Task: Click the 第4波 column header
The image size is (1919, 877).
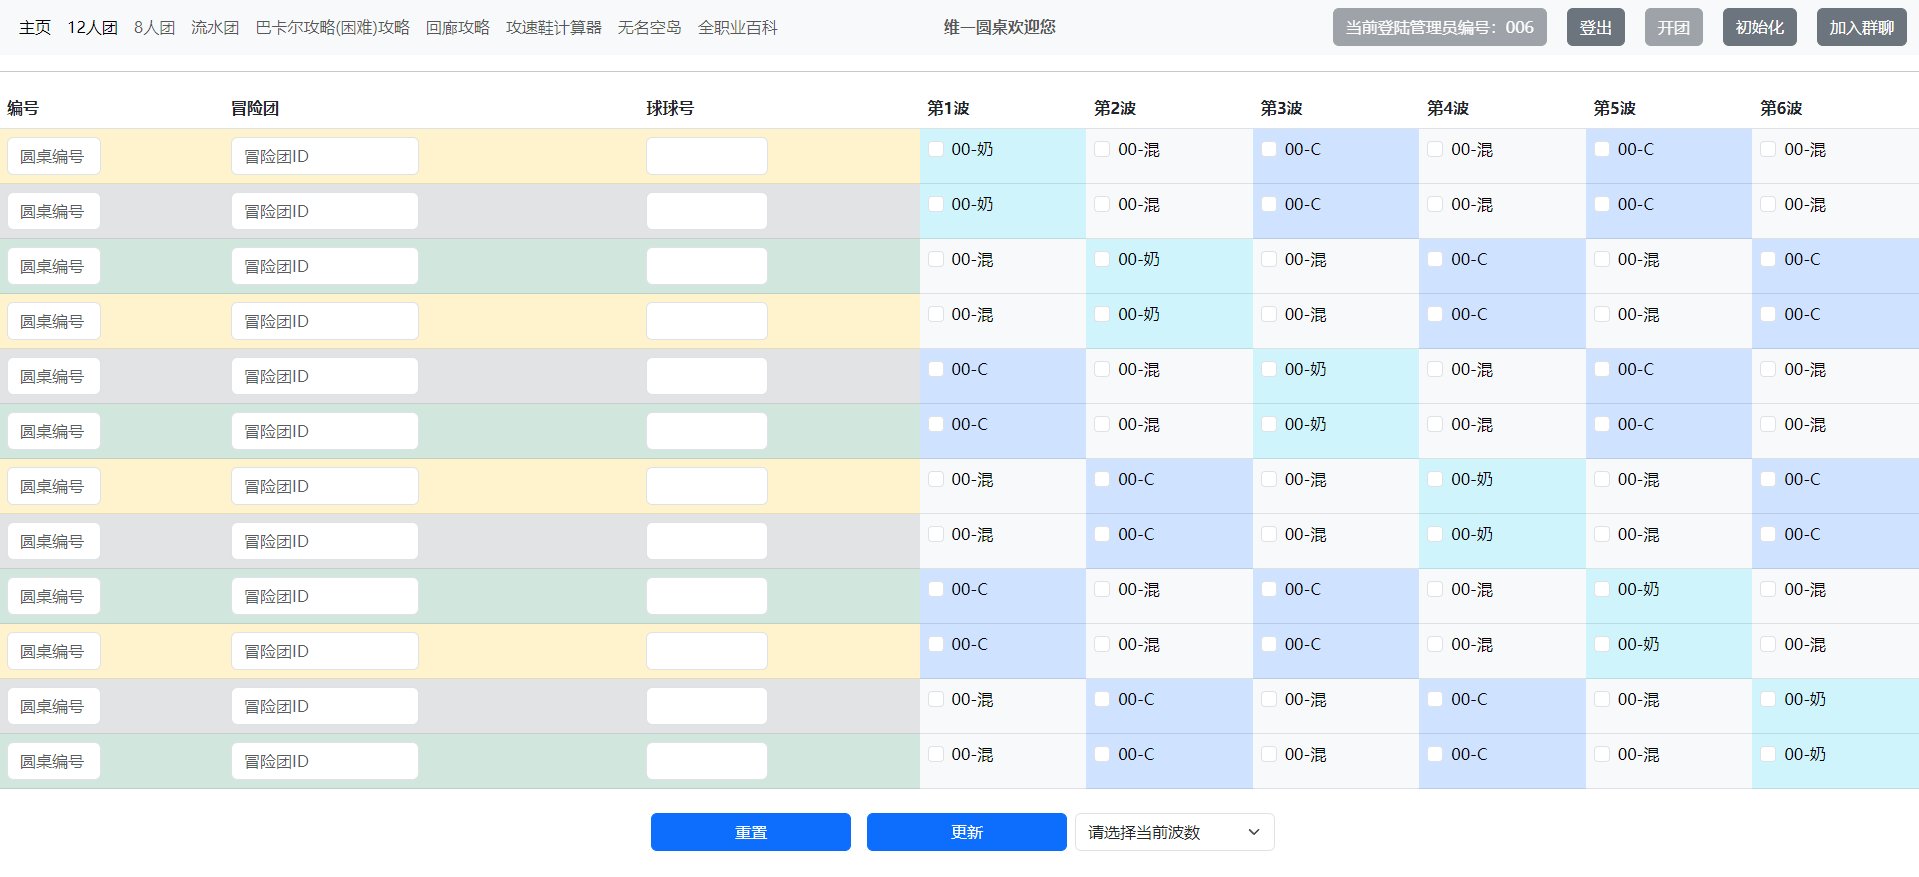Action: point(1448,108)
